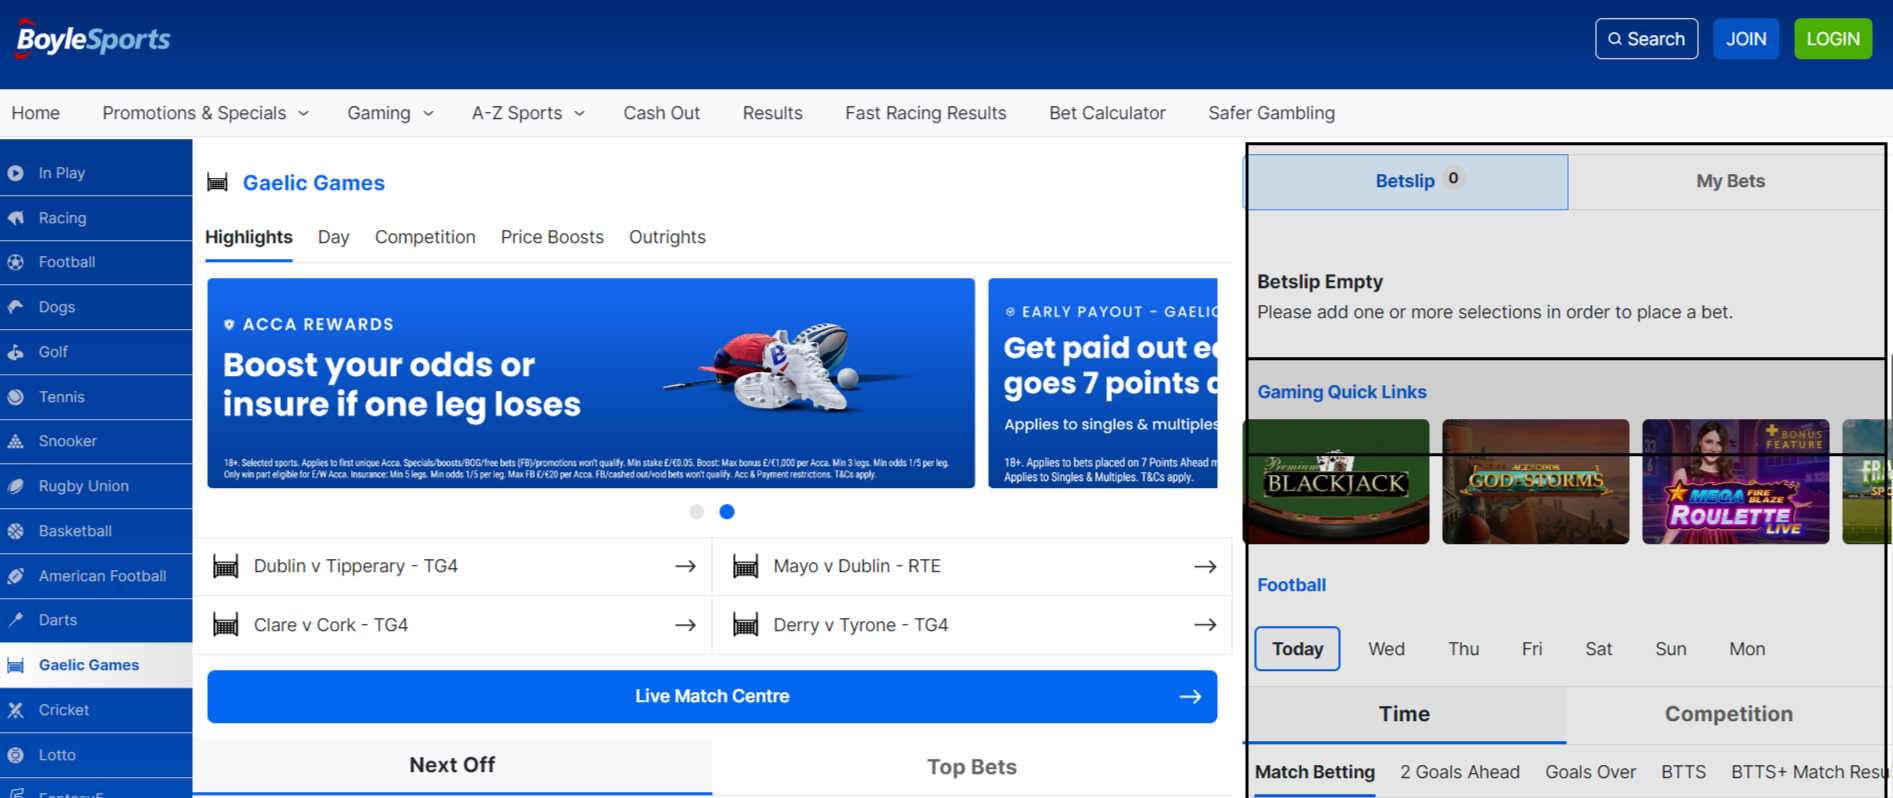Go to Cash Out page
The height and width of the screenshot is (798, 1893).
661,113
